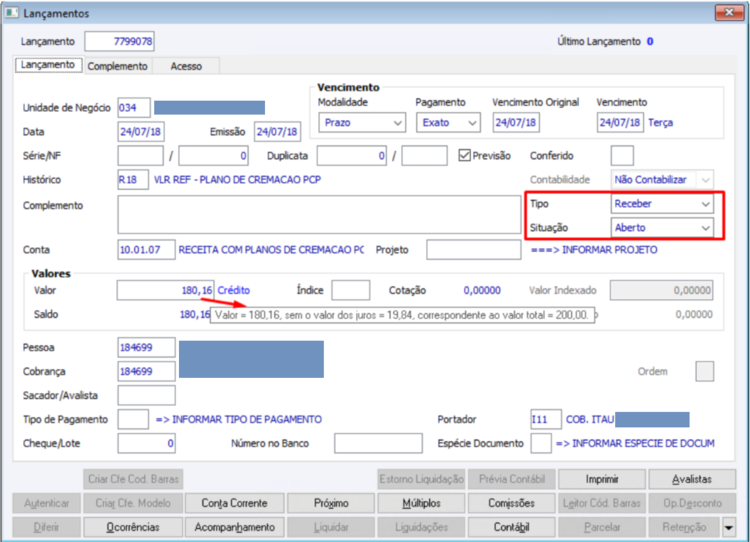Click the Cobrança code field
This screenshot has width=750, height=542.
point(146,371)
